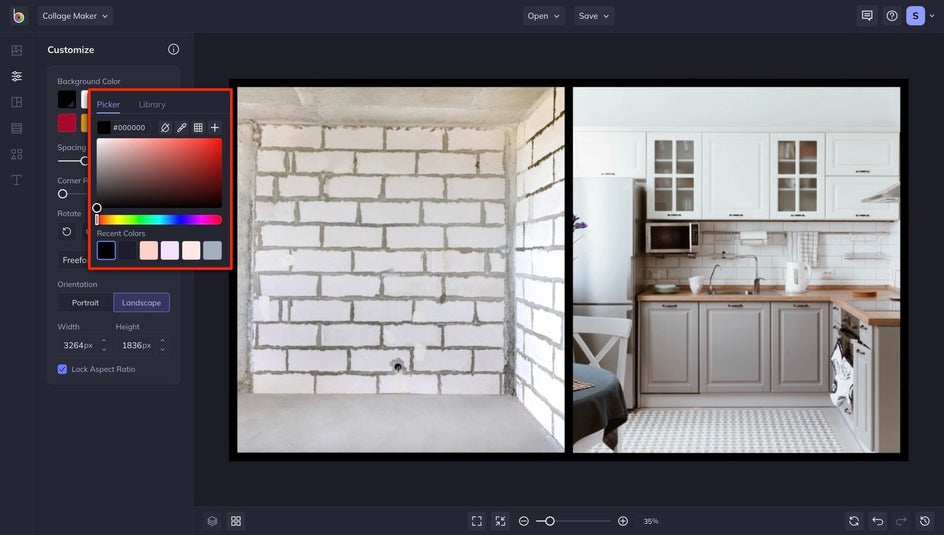Screen dimensions: 944x535
Task: Select the lavender recent color swatch
Action: (170, 250)
